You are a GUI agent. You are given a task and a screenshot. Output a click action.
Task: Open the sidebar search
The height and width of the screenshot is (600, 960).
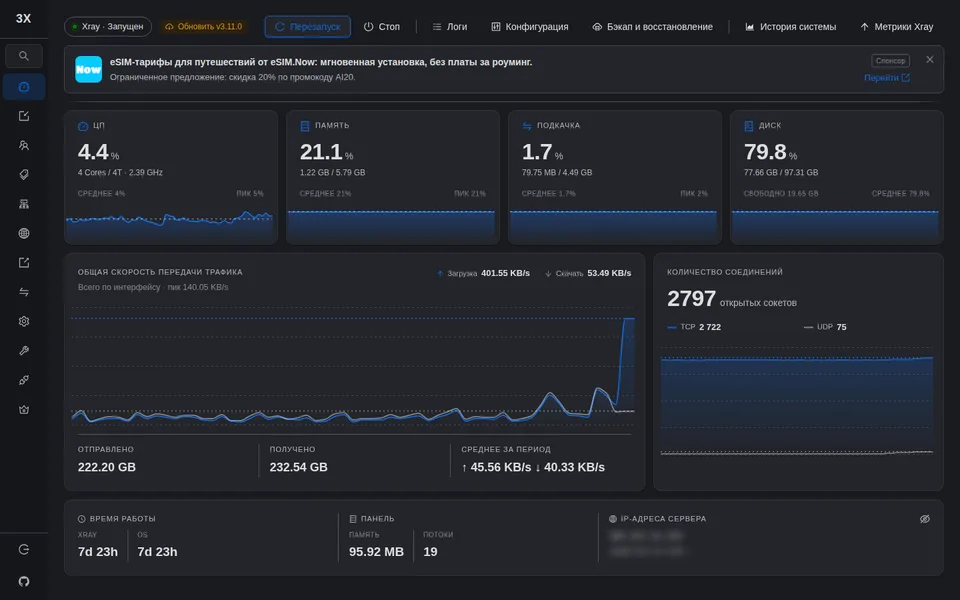coord(24,56)
